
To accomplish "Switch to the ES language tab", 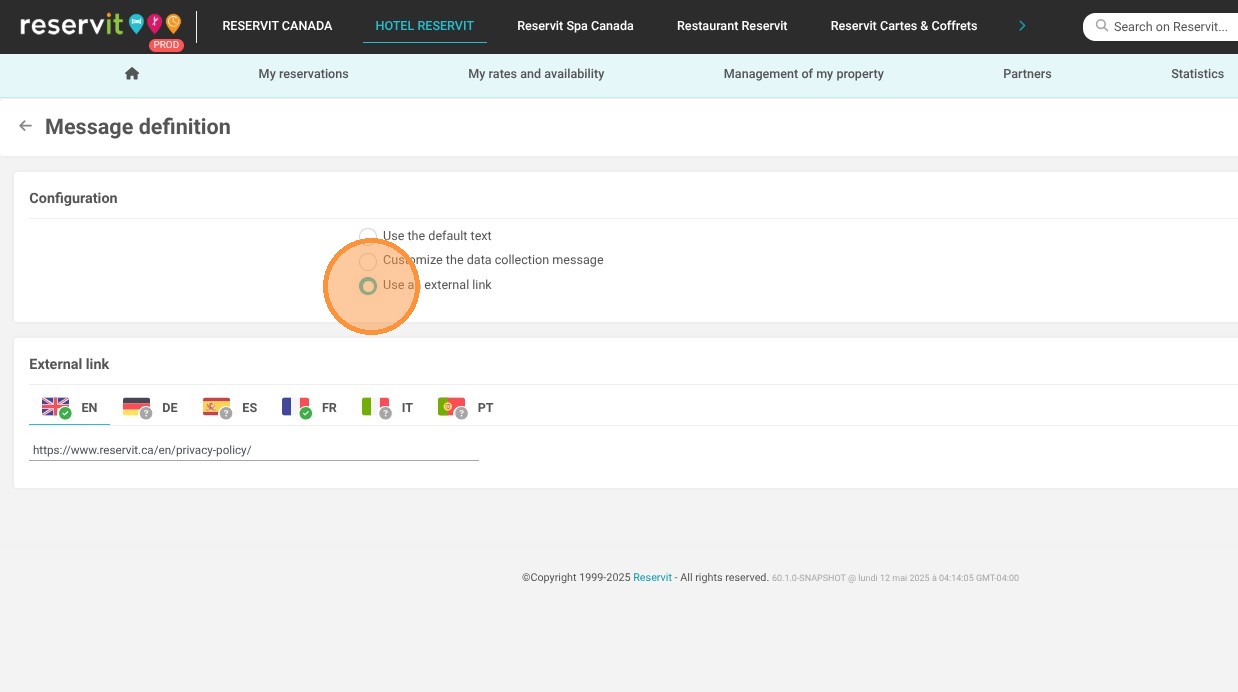I will (x=230, y=407).
